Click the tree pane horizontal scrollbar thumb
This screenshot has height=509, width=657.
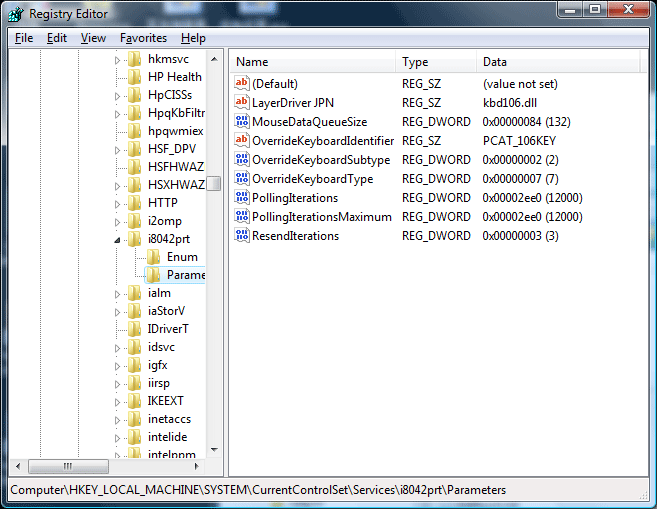68,466
